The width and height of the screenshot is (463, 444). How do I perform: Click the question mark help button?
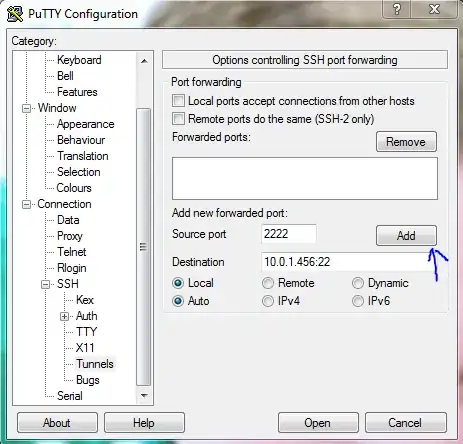point(397,9)
